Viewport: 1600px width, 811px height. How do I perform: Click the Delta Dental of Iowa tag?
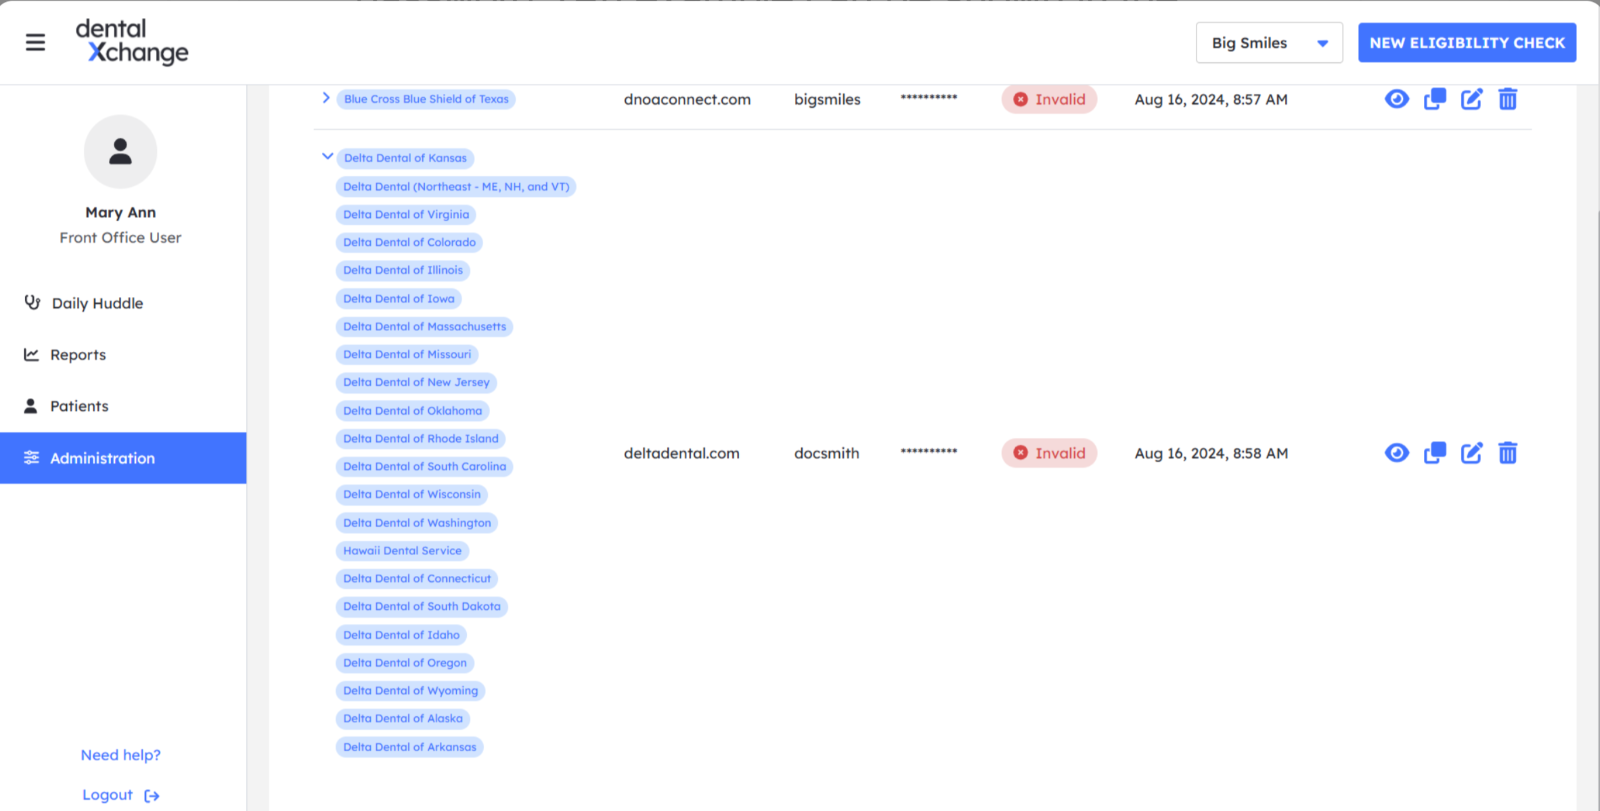pyautogui.click(x=399, y=299)
